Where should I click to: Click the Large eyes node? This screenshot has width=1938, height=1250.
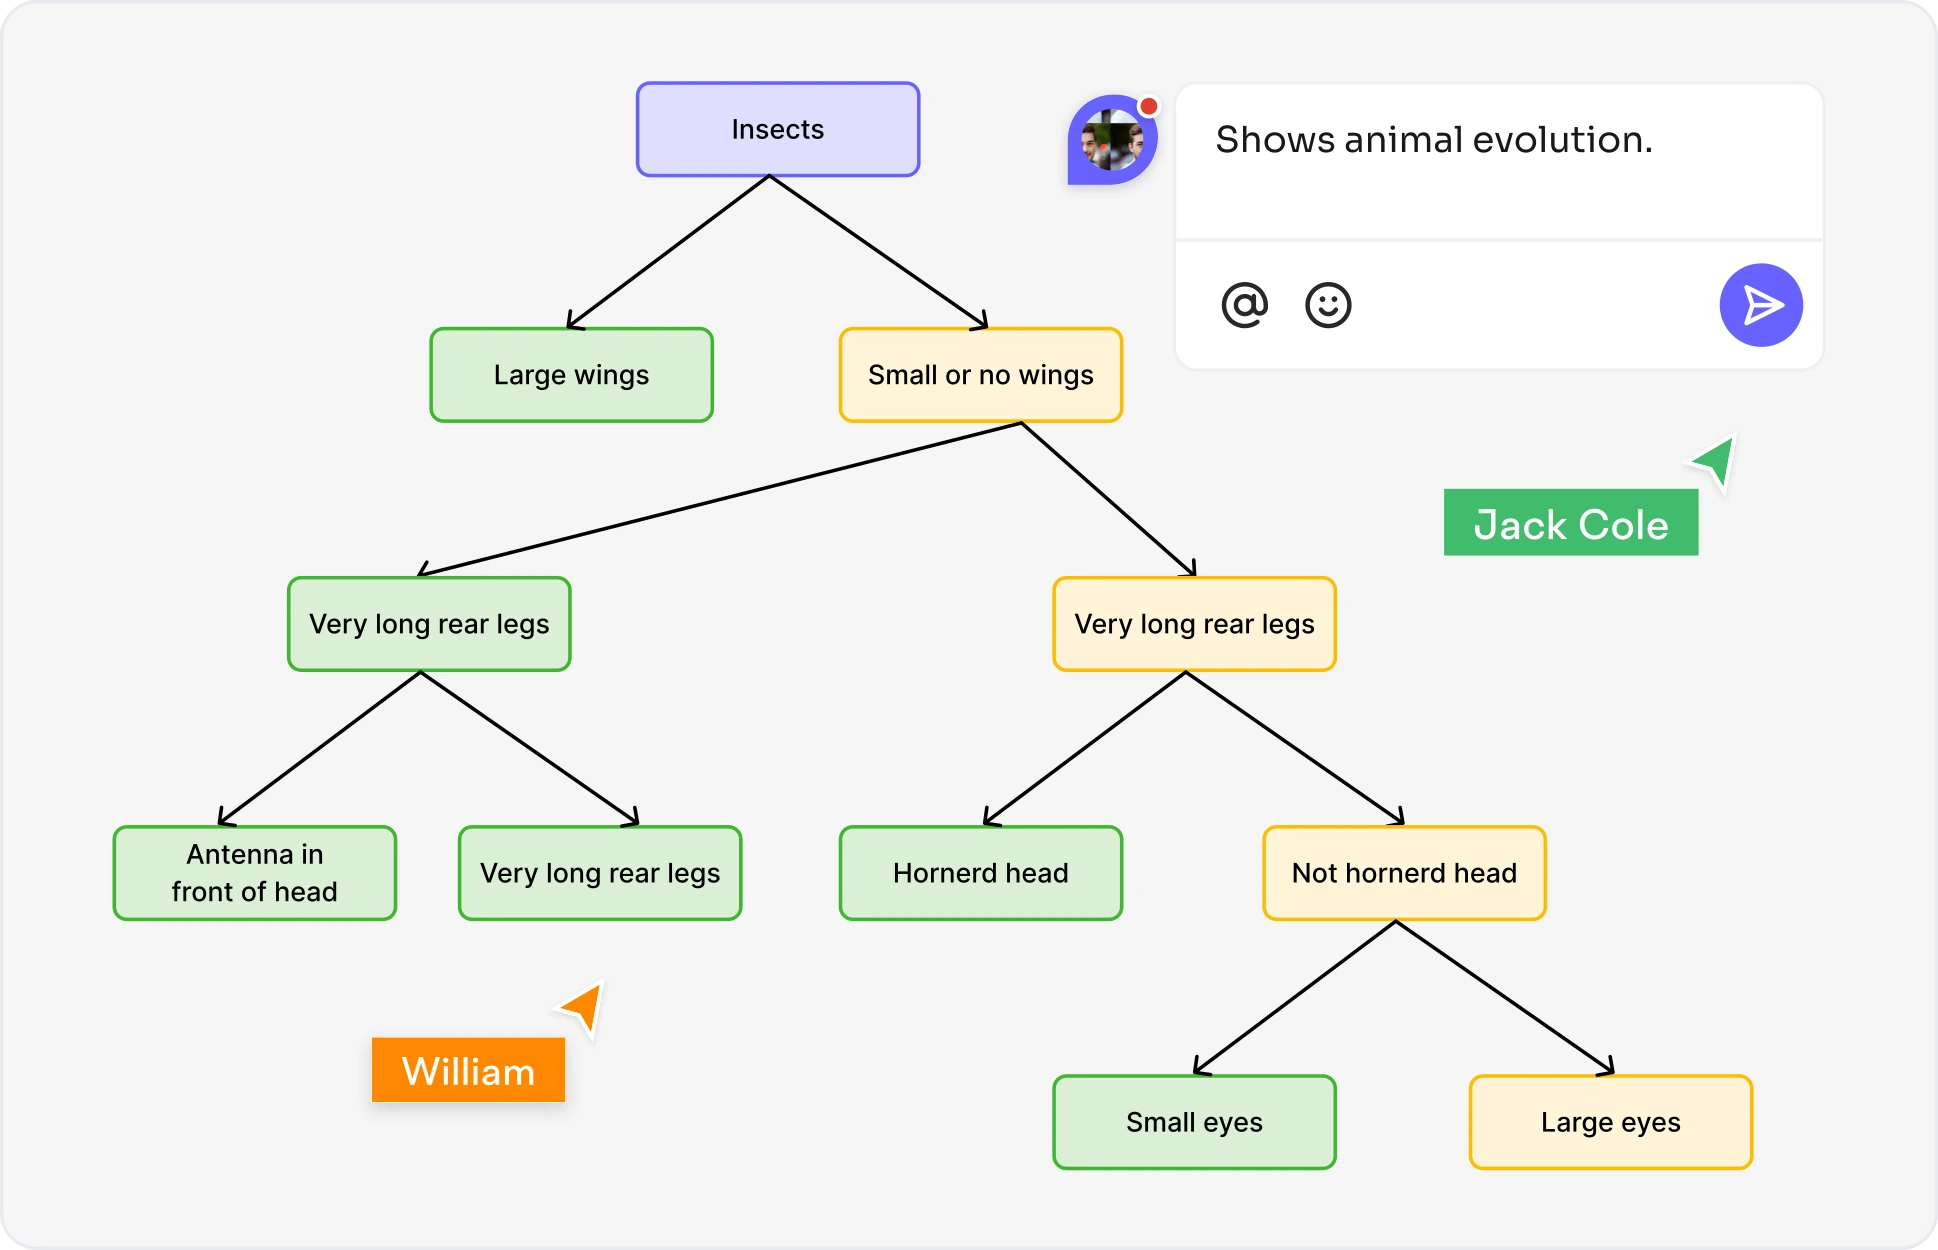pos(1610,1122)
